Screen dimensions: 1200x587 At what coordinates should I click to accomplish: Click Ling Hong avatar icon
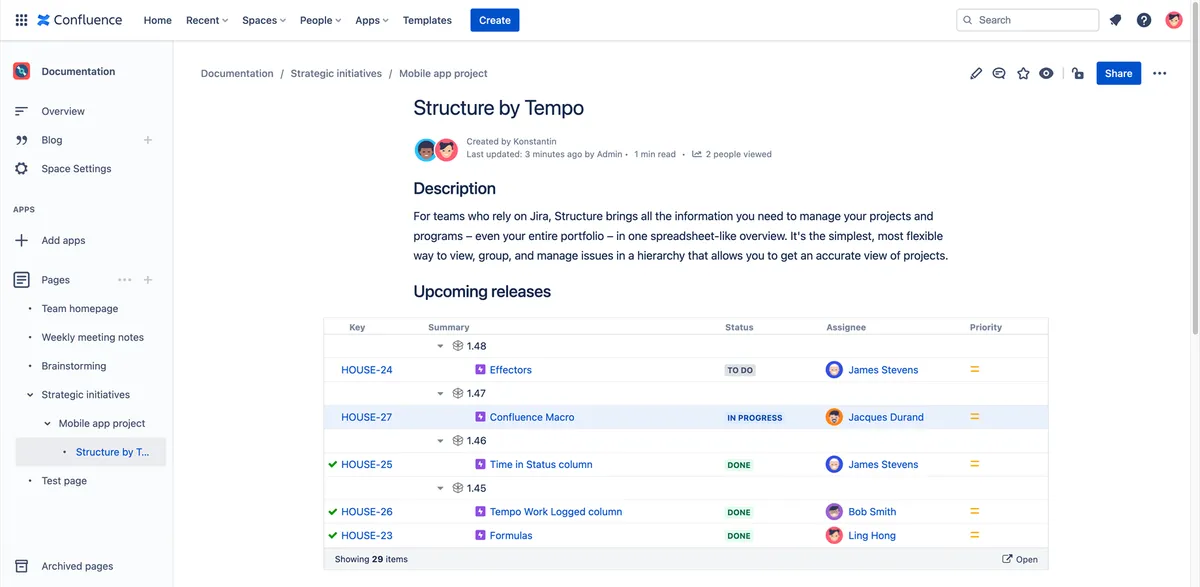point(834,536)
